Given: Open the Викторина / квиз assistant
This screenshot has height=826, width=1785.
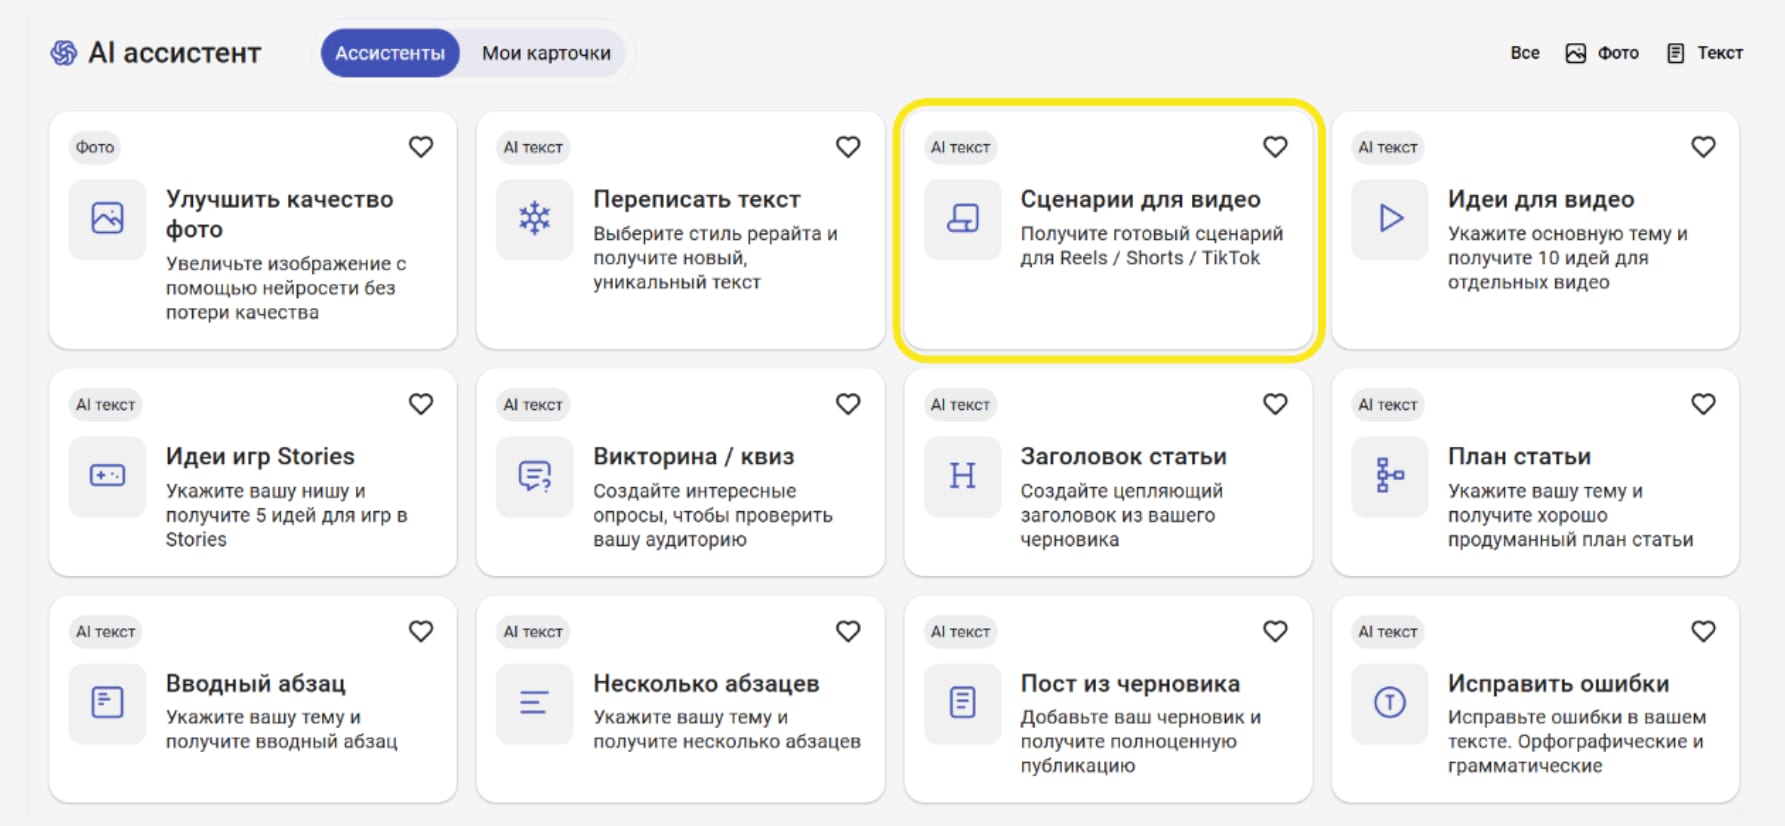Looking at the screenshot, I should tap(680, 472).
